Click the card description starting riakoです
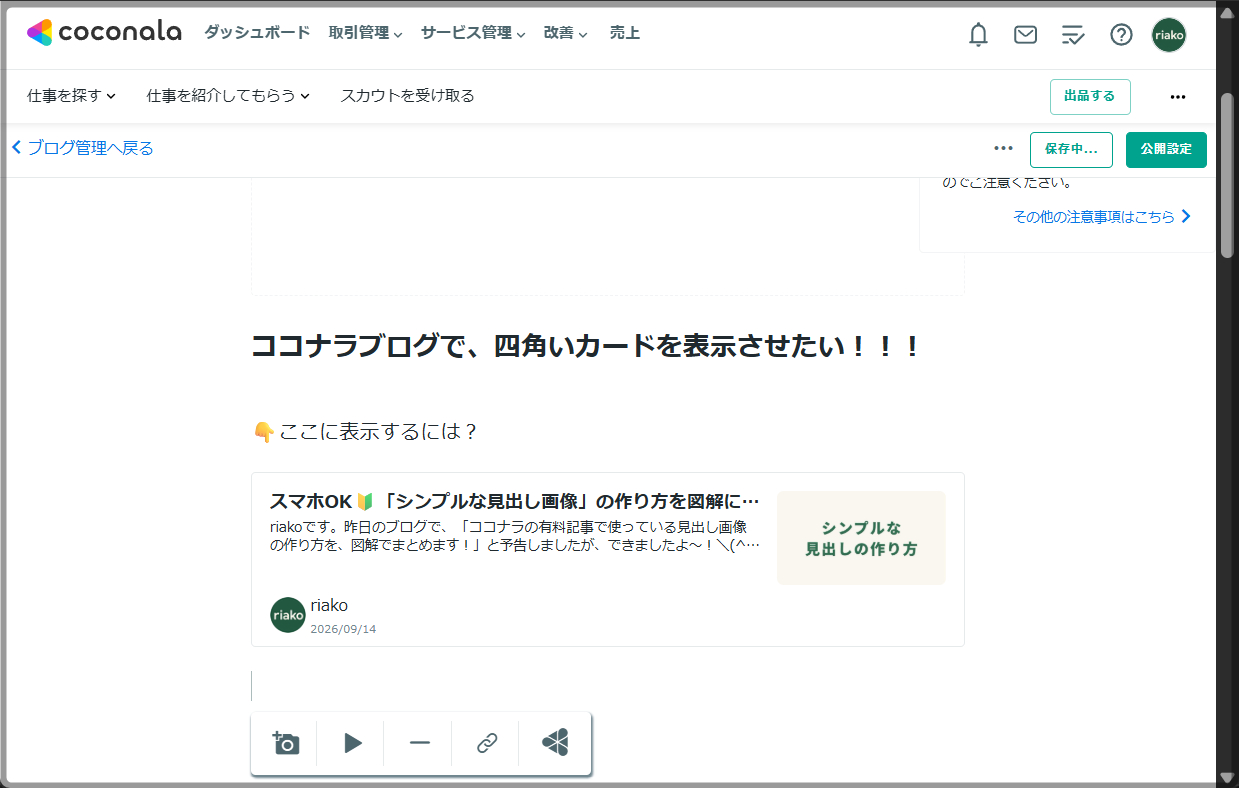This screenshot has height=788, width=1239. (x=514, y=536)
